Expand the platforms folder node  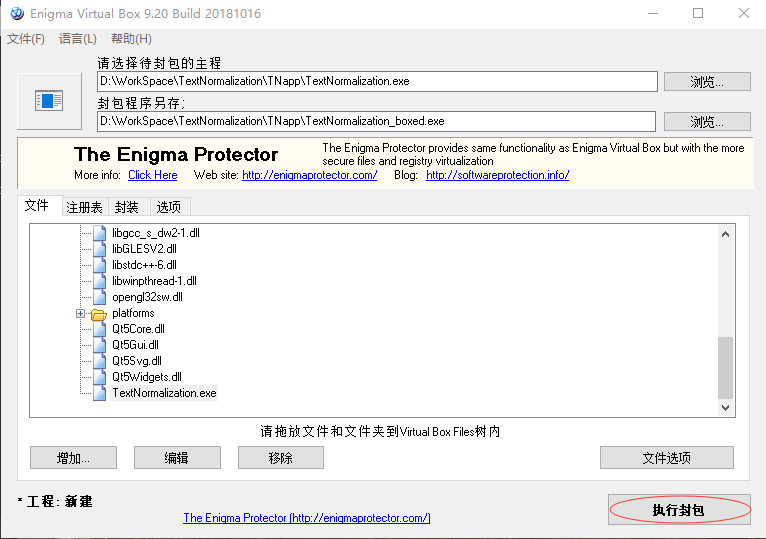(x=81, y=313)
